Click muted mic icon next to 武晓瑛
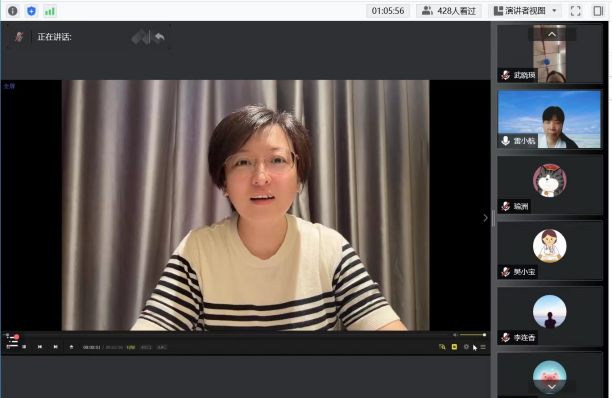612x398 pixels. pyautogui.click(x=505, y=75)
